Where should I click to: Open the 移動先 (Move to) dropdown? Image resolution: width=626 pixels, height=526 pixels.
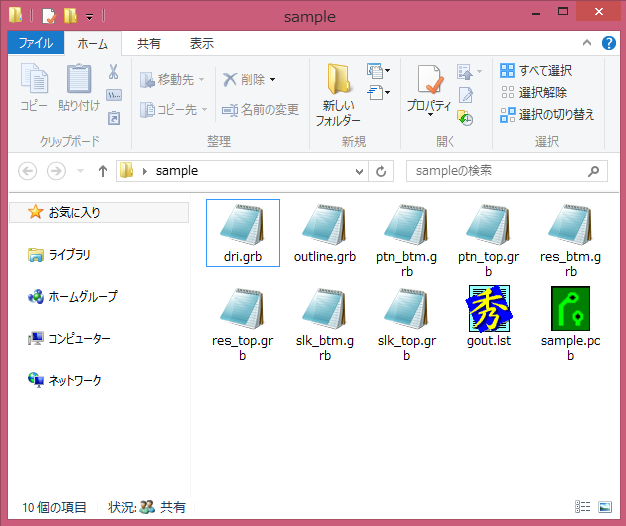(x=173, y=79)
